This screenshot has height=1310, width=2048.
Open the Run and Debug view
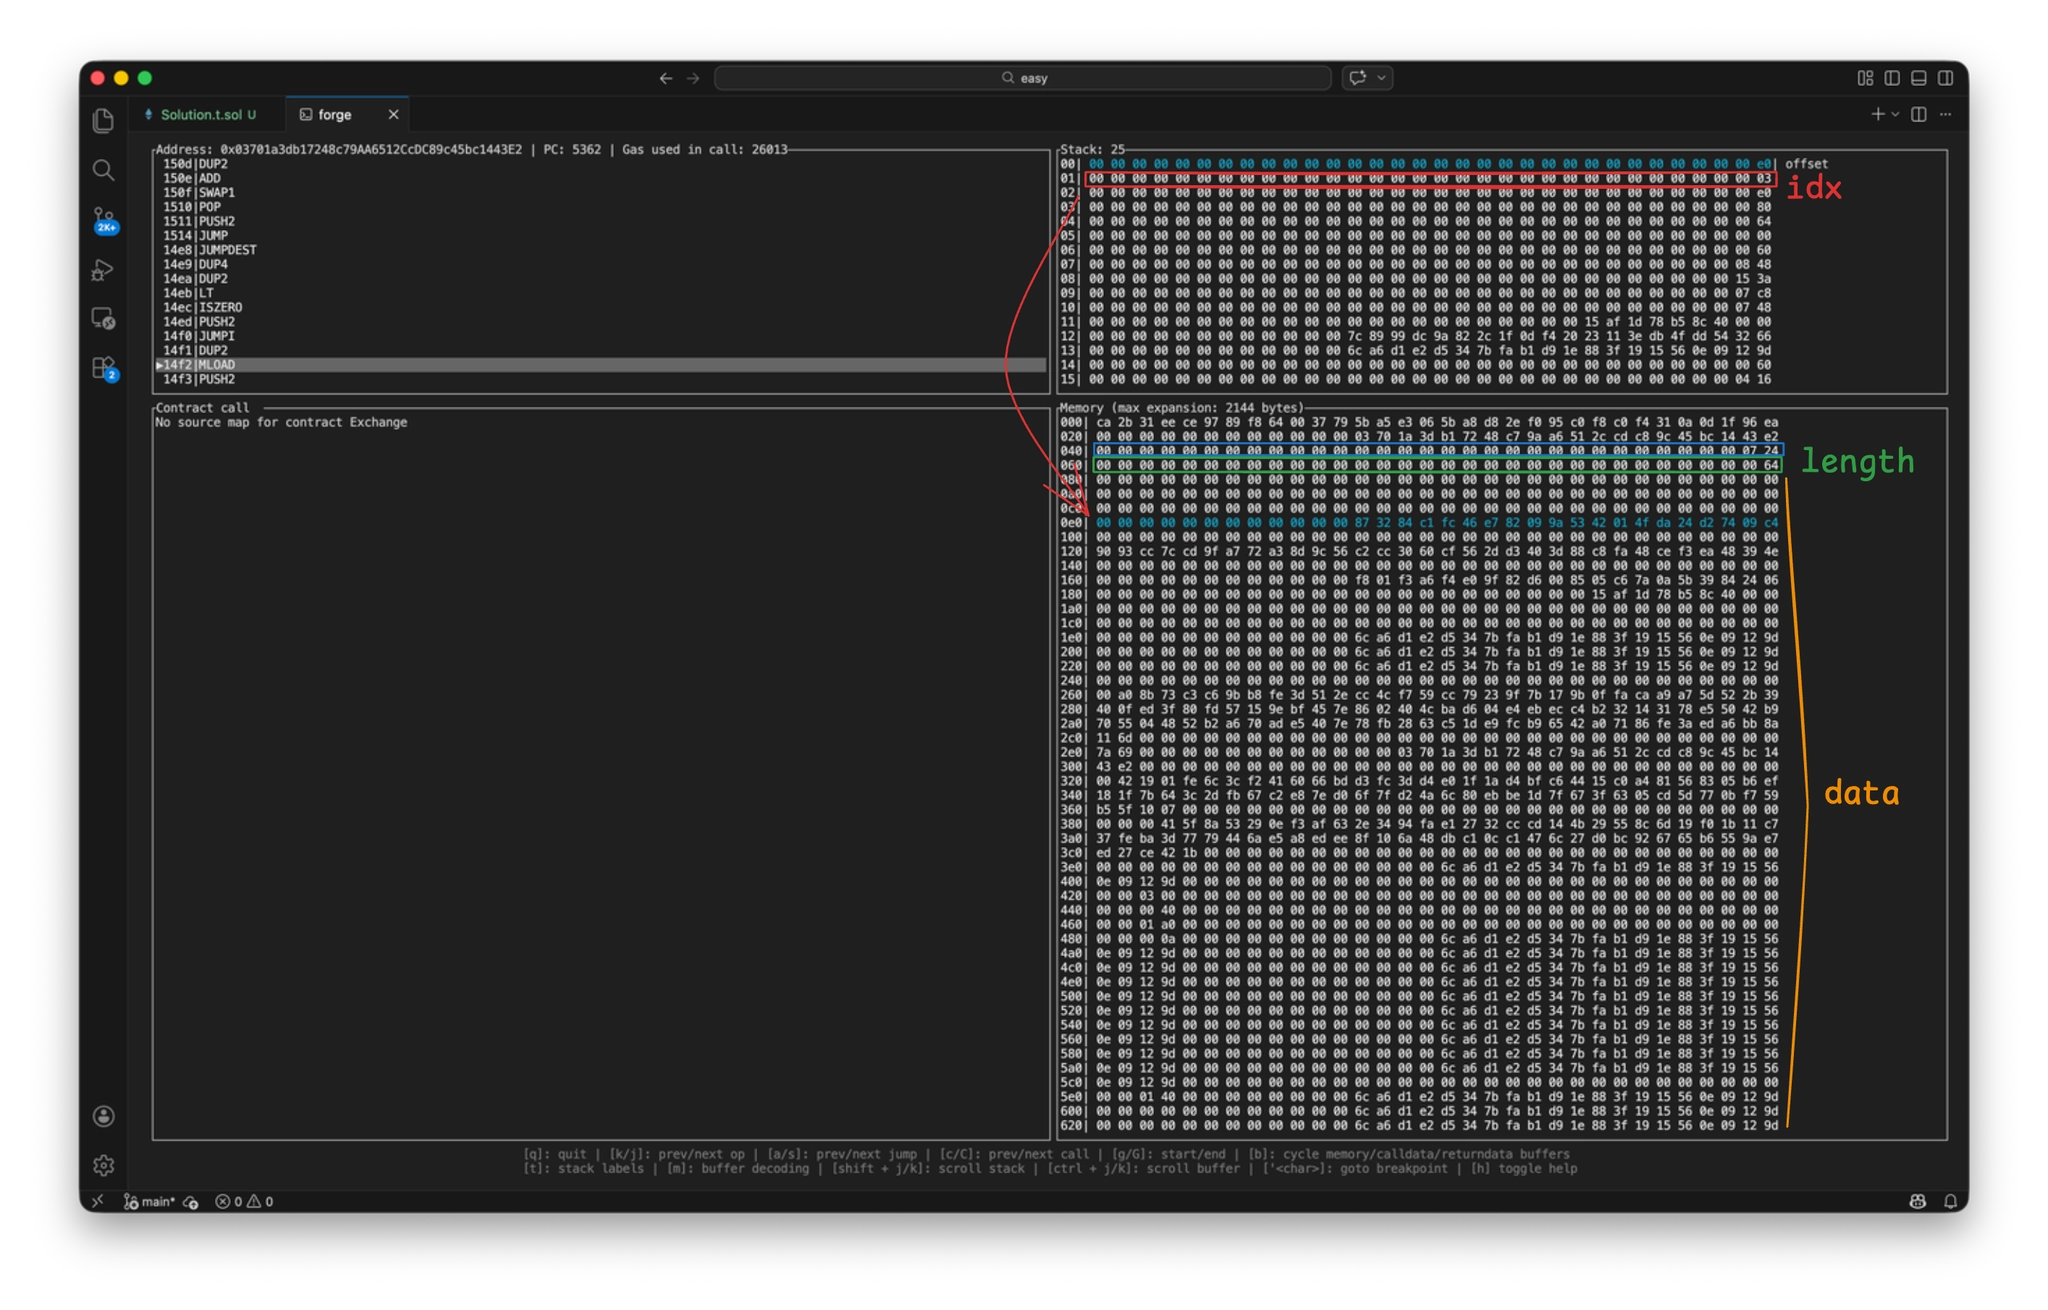coord(103,269)
